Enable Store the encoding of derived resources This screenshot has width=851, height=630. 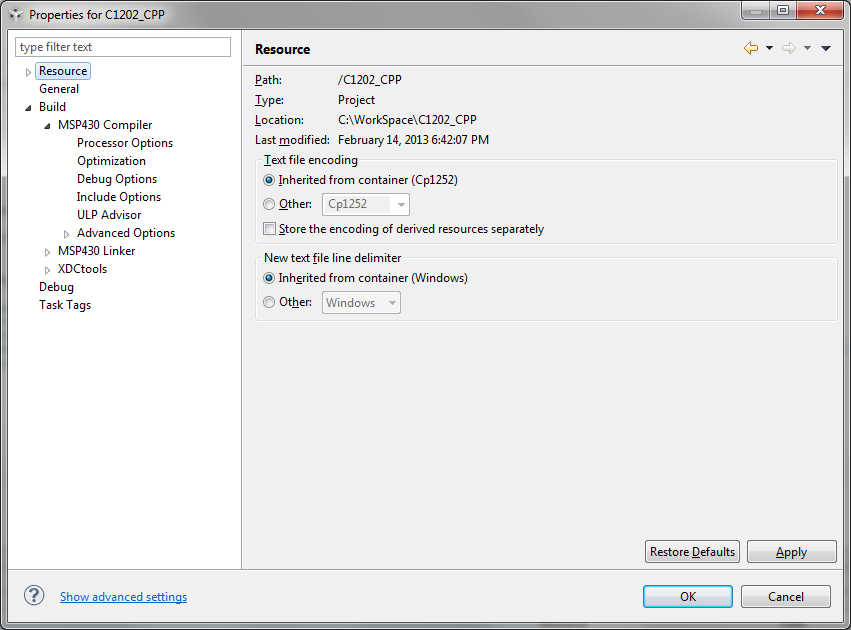click(x=269, y=229)
